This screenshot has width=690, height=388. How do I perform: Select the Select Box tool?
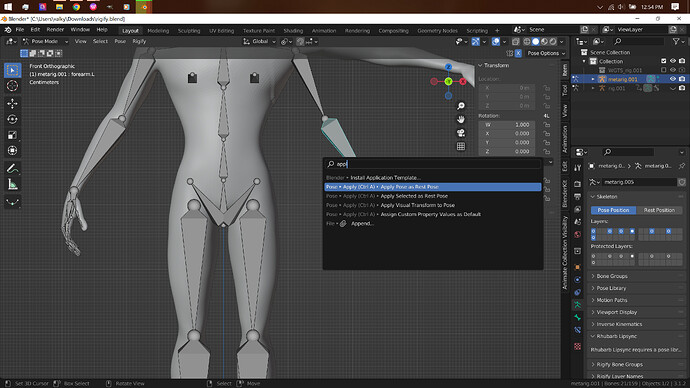(12, 70)
